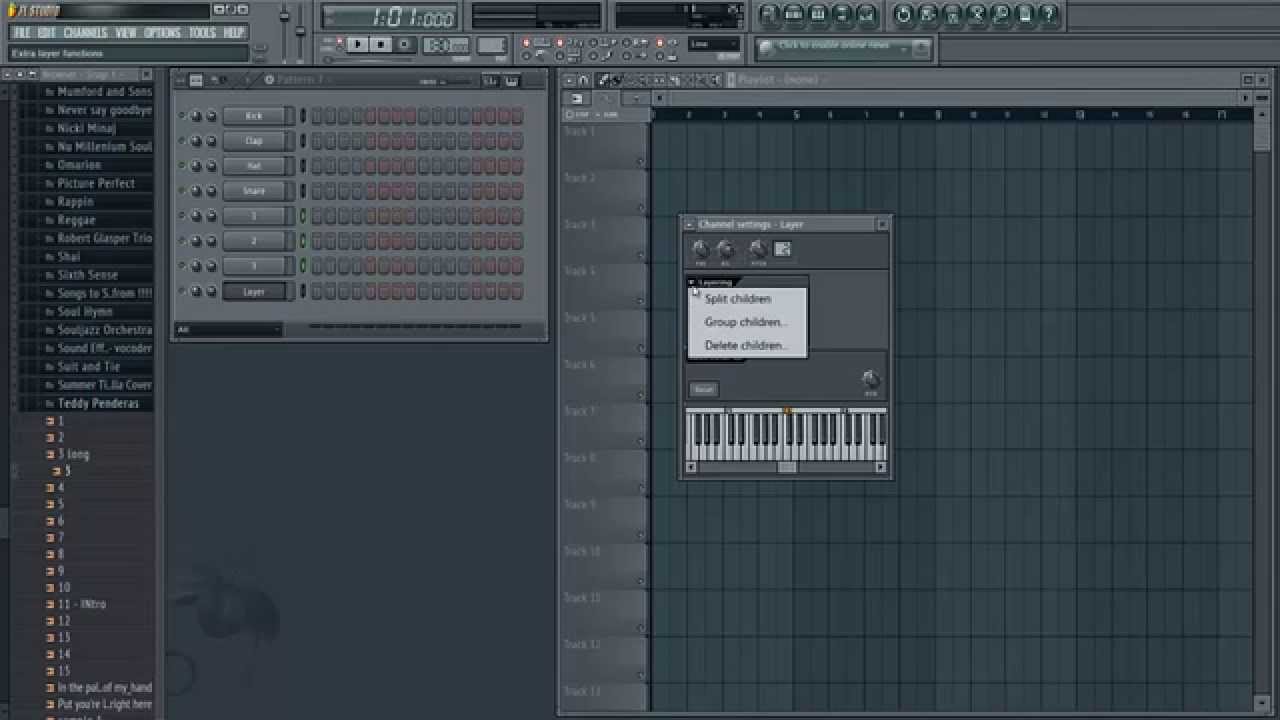This screenshot has height=720, width=1280.
Task: Click the tempo display field
Action: [x=447, y=45]
